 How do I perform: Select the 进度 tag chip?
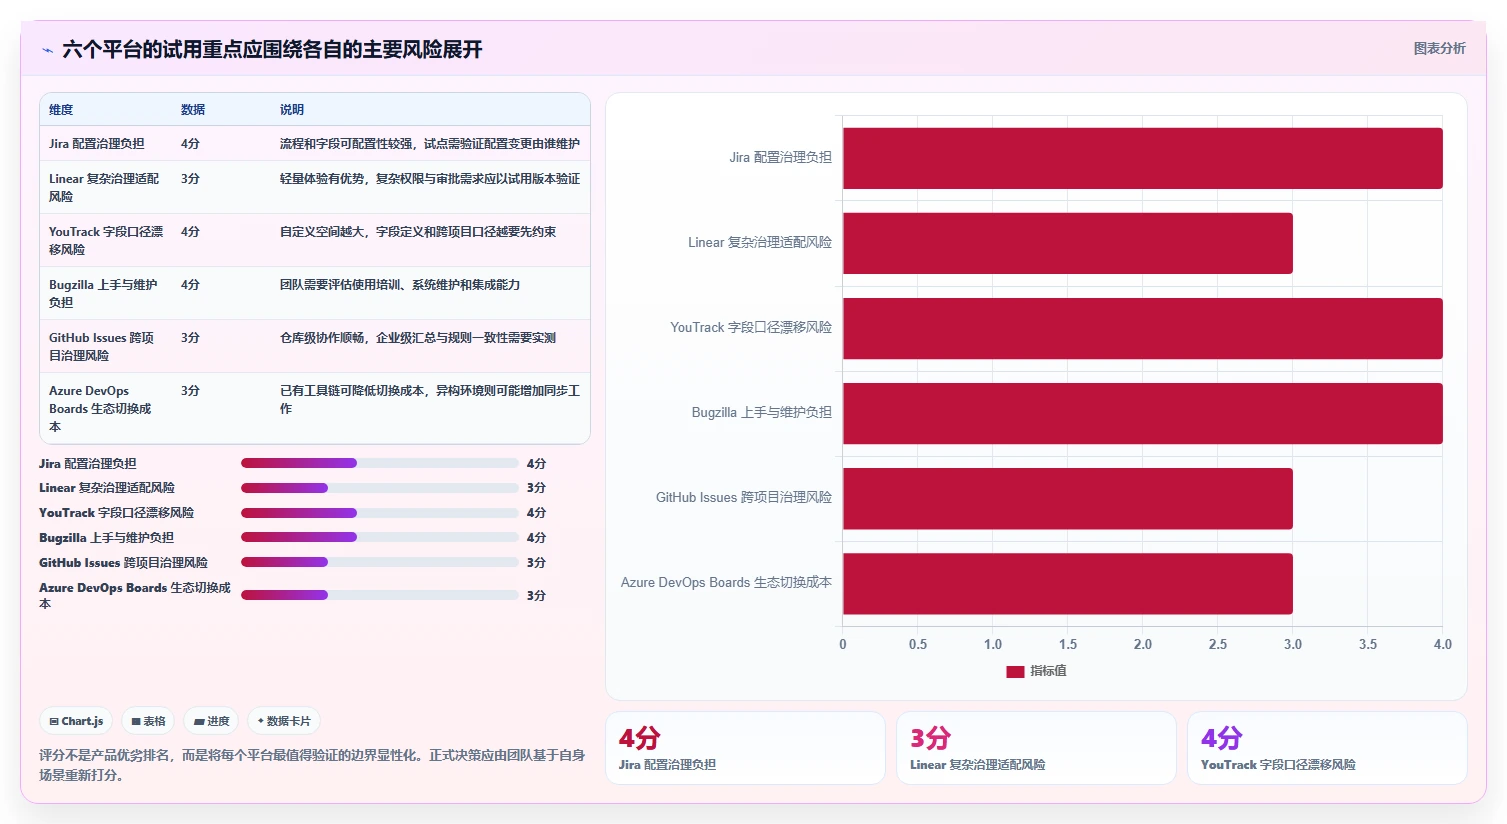point(212,721)
